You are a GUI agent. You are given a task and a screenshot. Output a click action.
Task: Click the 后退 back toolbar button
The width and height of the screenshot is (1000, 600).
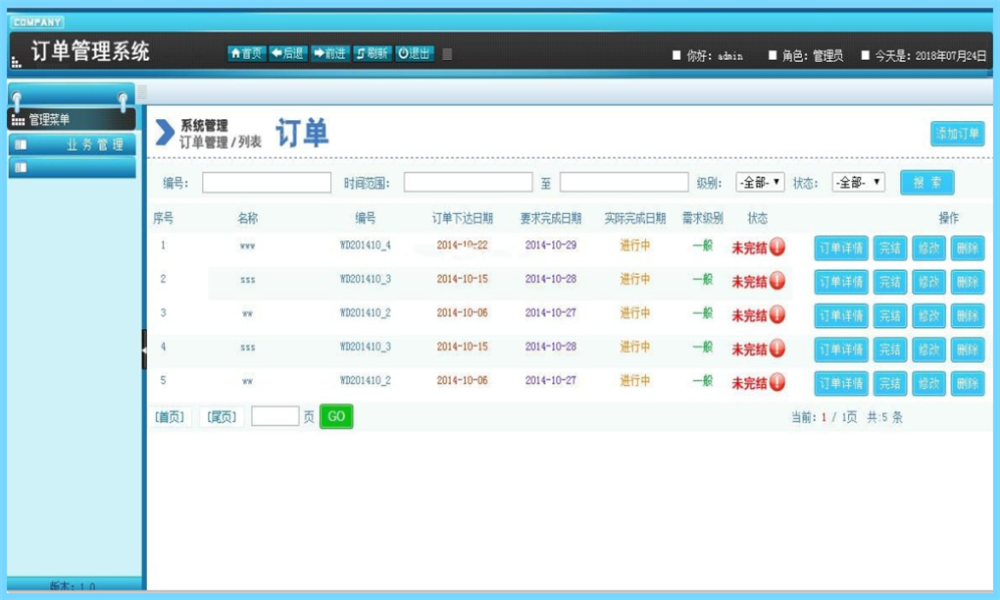pyautogui.click(x=288, y=54)
